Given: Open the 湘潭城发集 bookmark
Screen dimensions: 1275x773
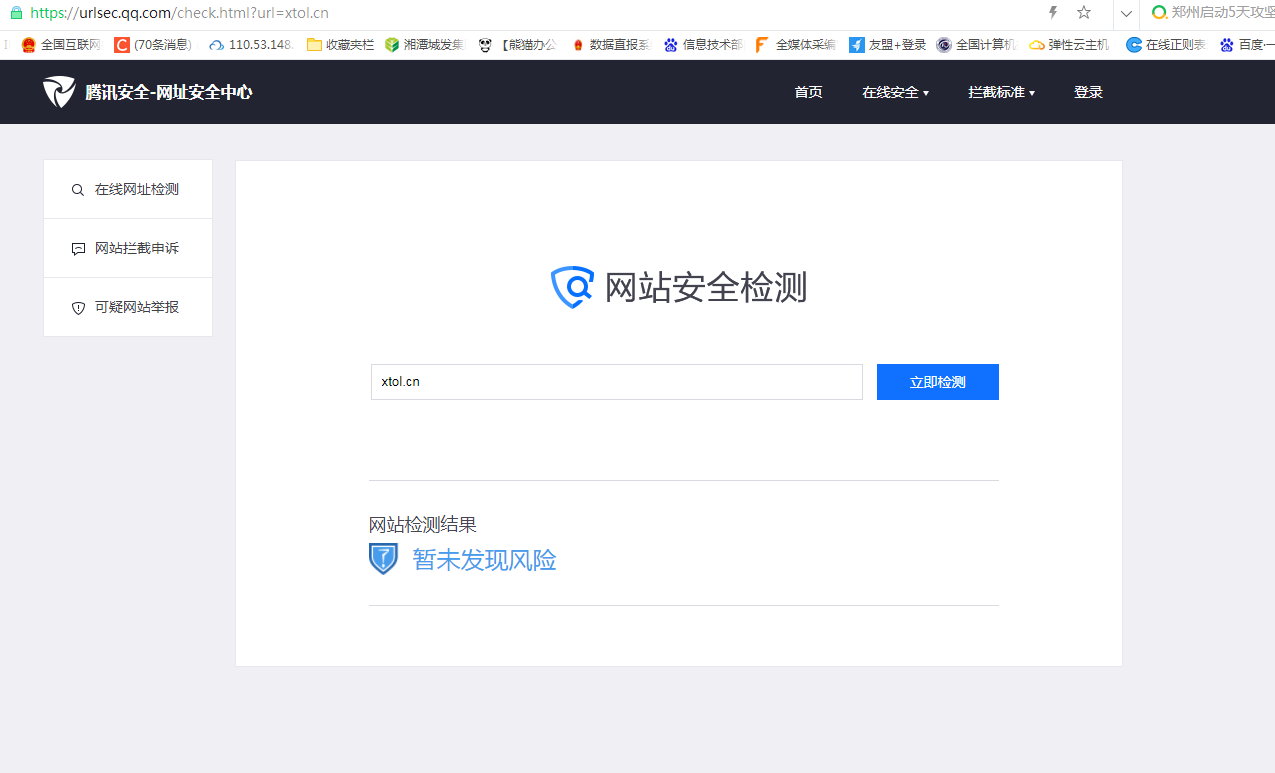Looking at the screenshot, I should [424, 45].
